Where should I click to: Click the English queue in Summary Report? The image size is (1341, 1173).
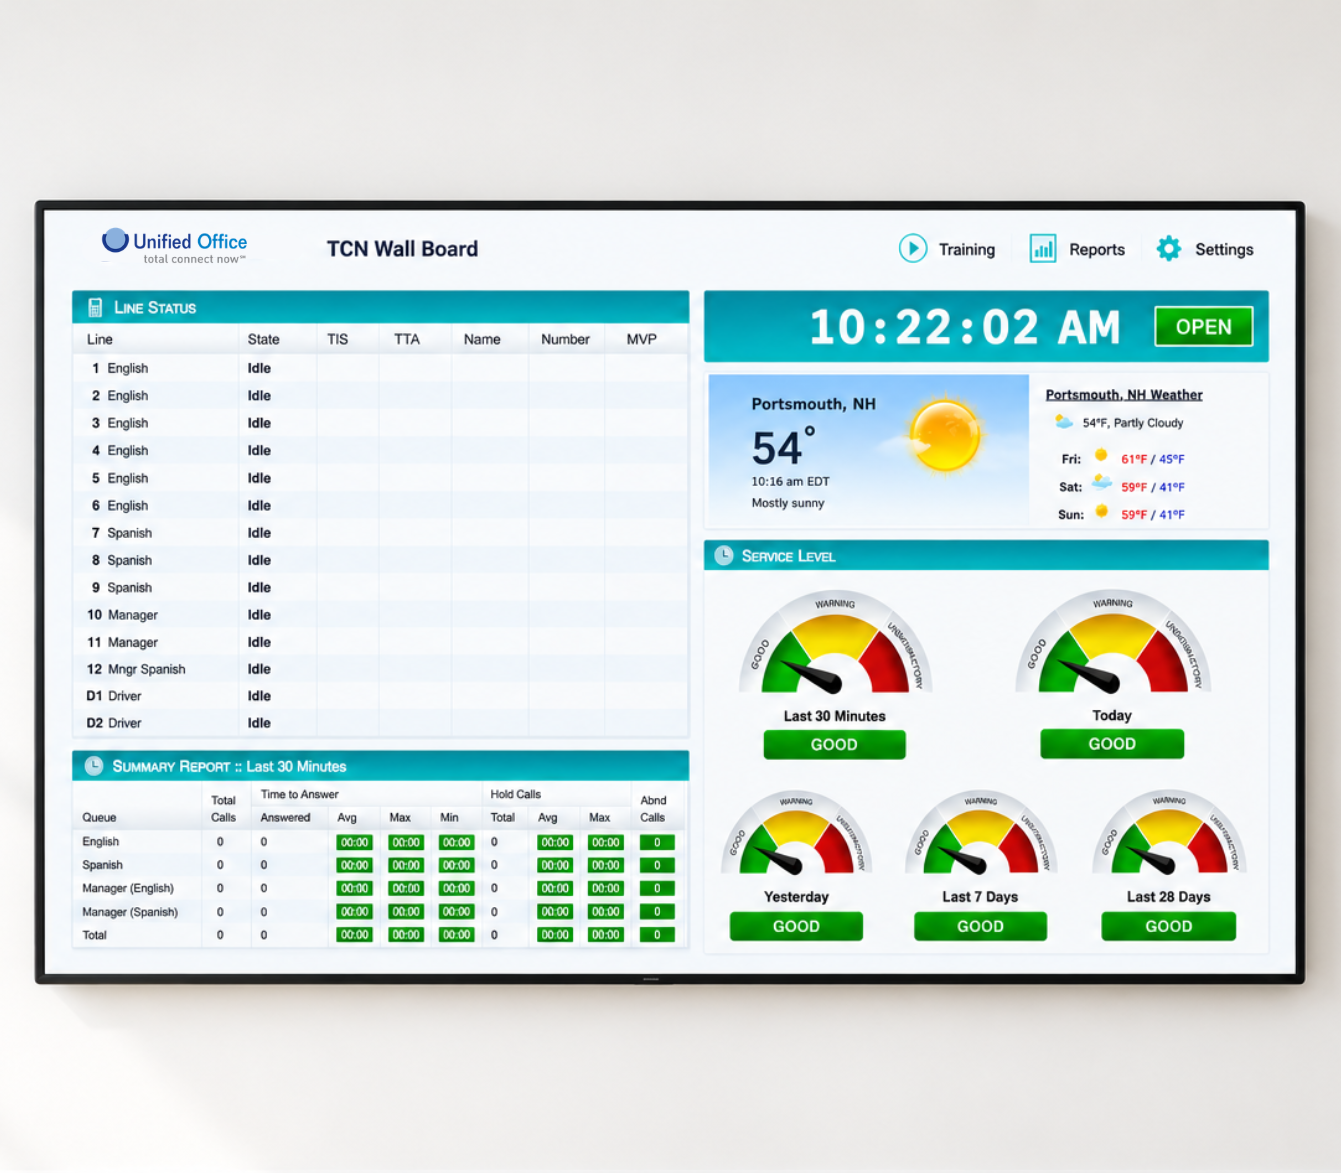[x=100, y=842]
